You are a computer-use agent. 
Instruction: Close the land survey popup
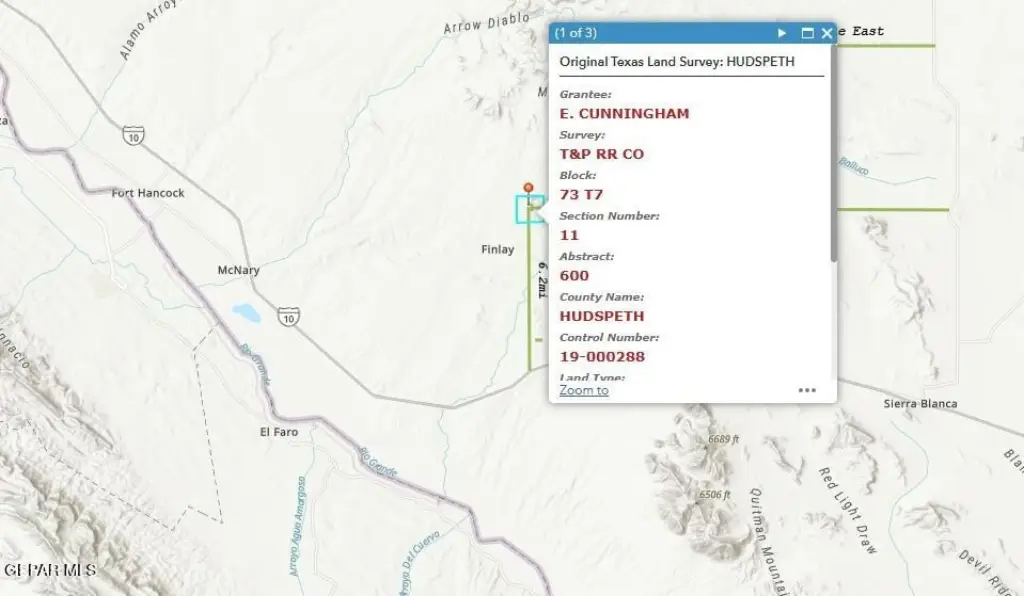(x=827, y=33)
